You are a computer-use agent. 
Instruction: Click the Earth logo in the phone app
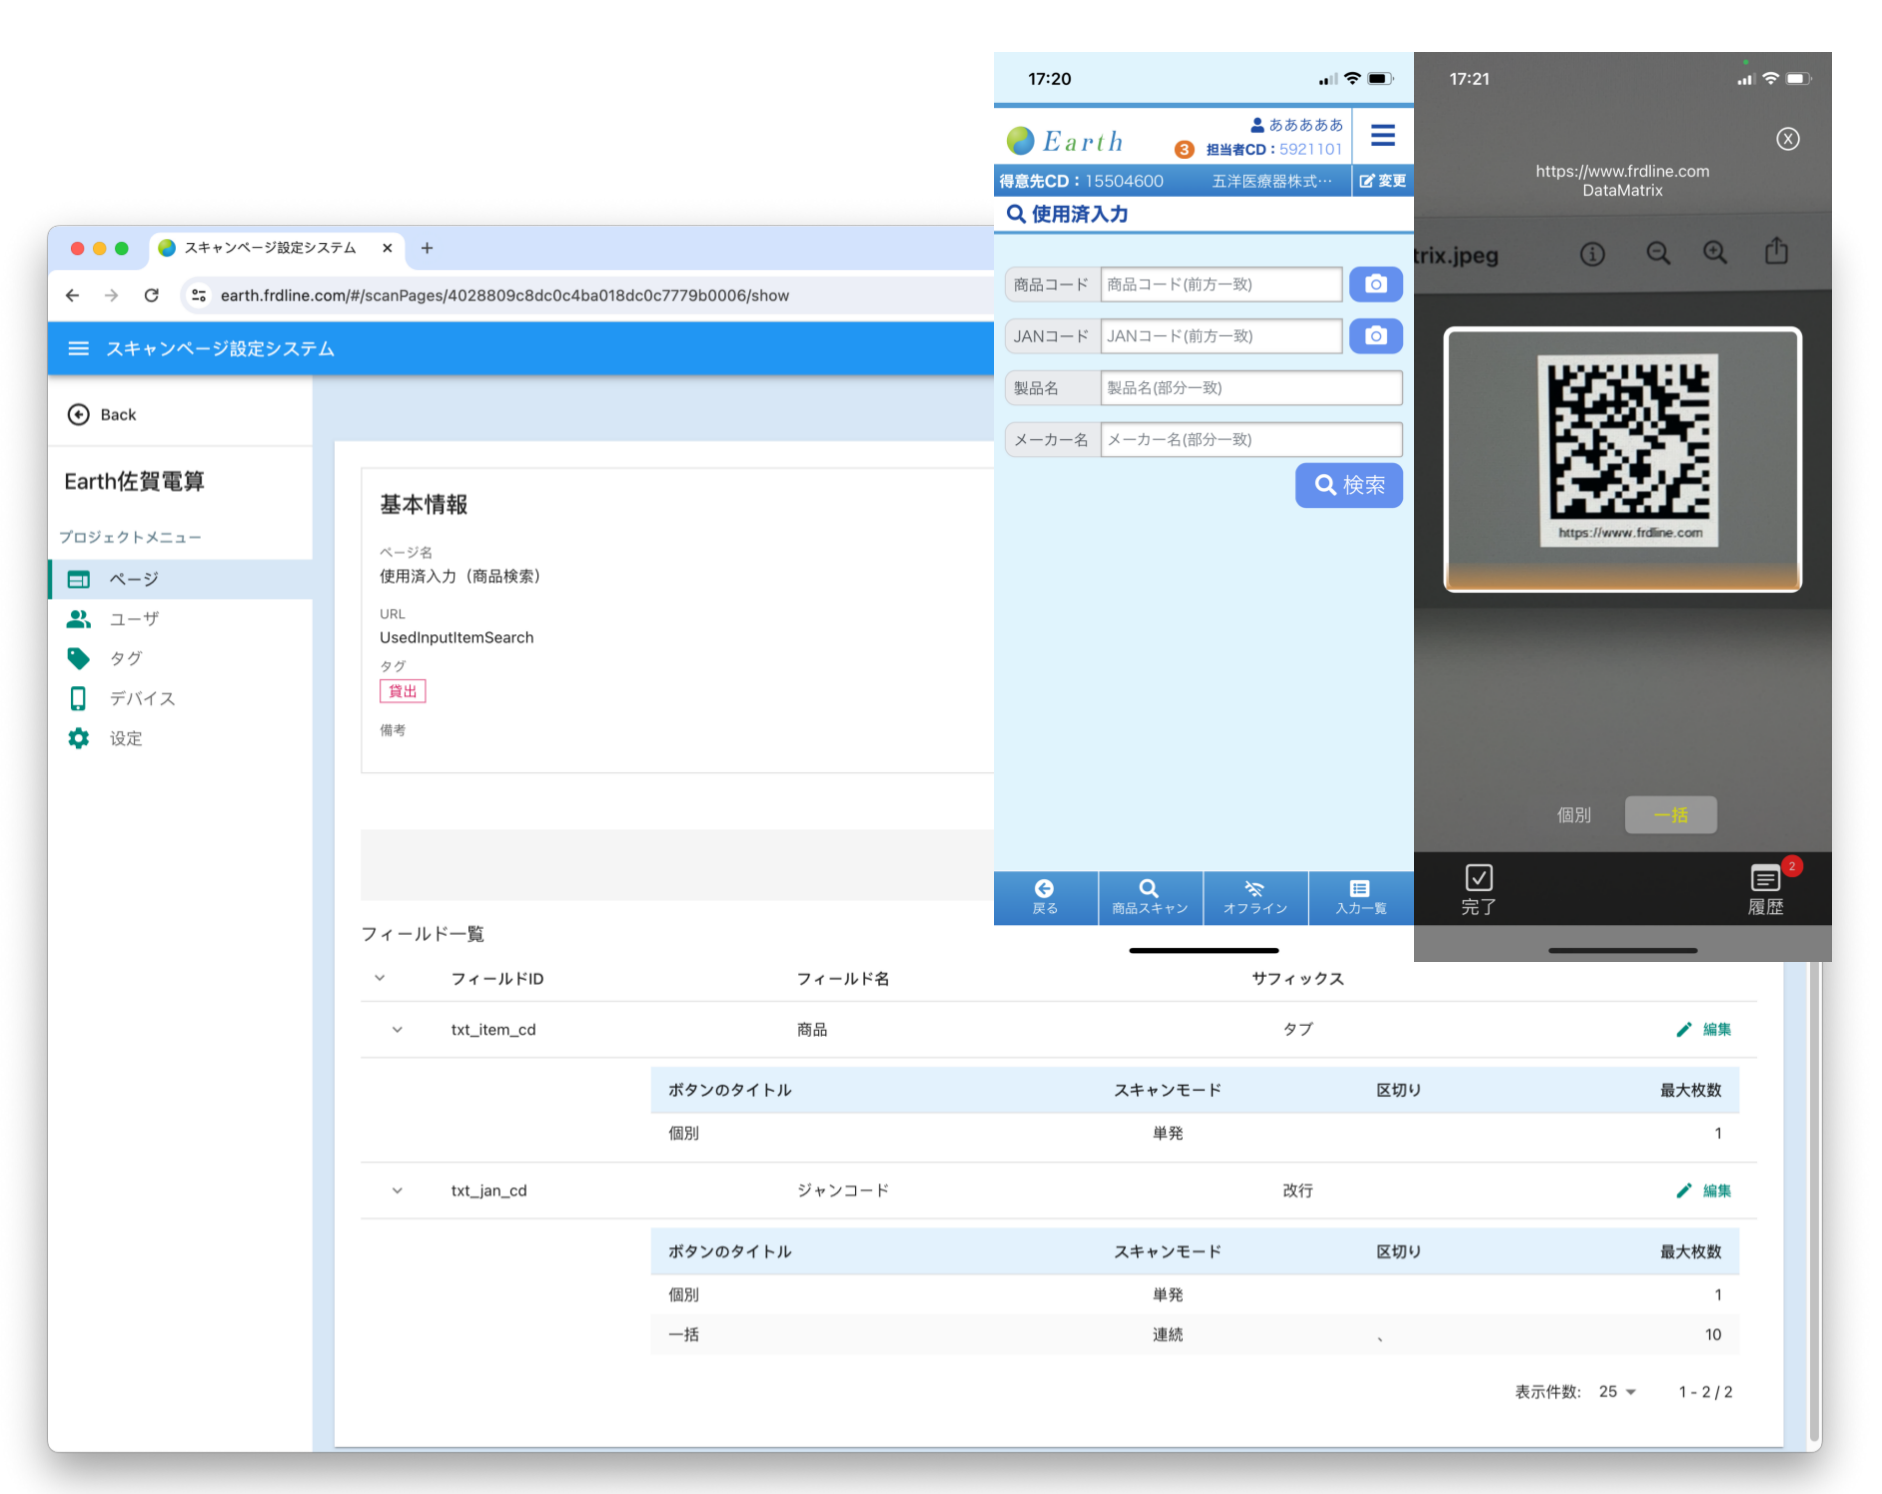1065,141
